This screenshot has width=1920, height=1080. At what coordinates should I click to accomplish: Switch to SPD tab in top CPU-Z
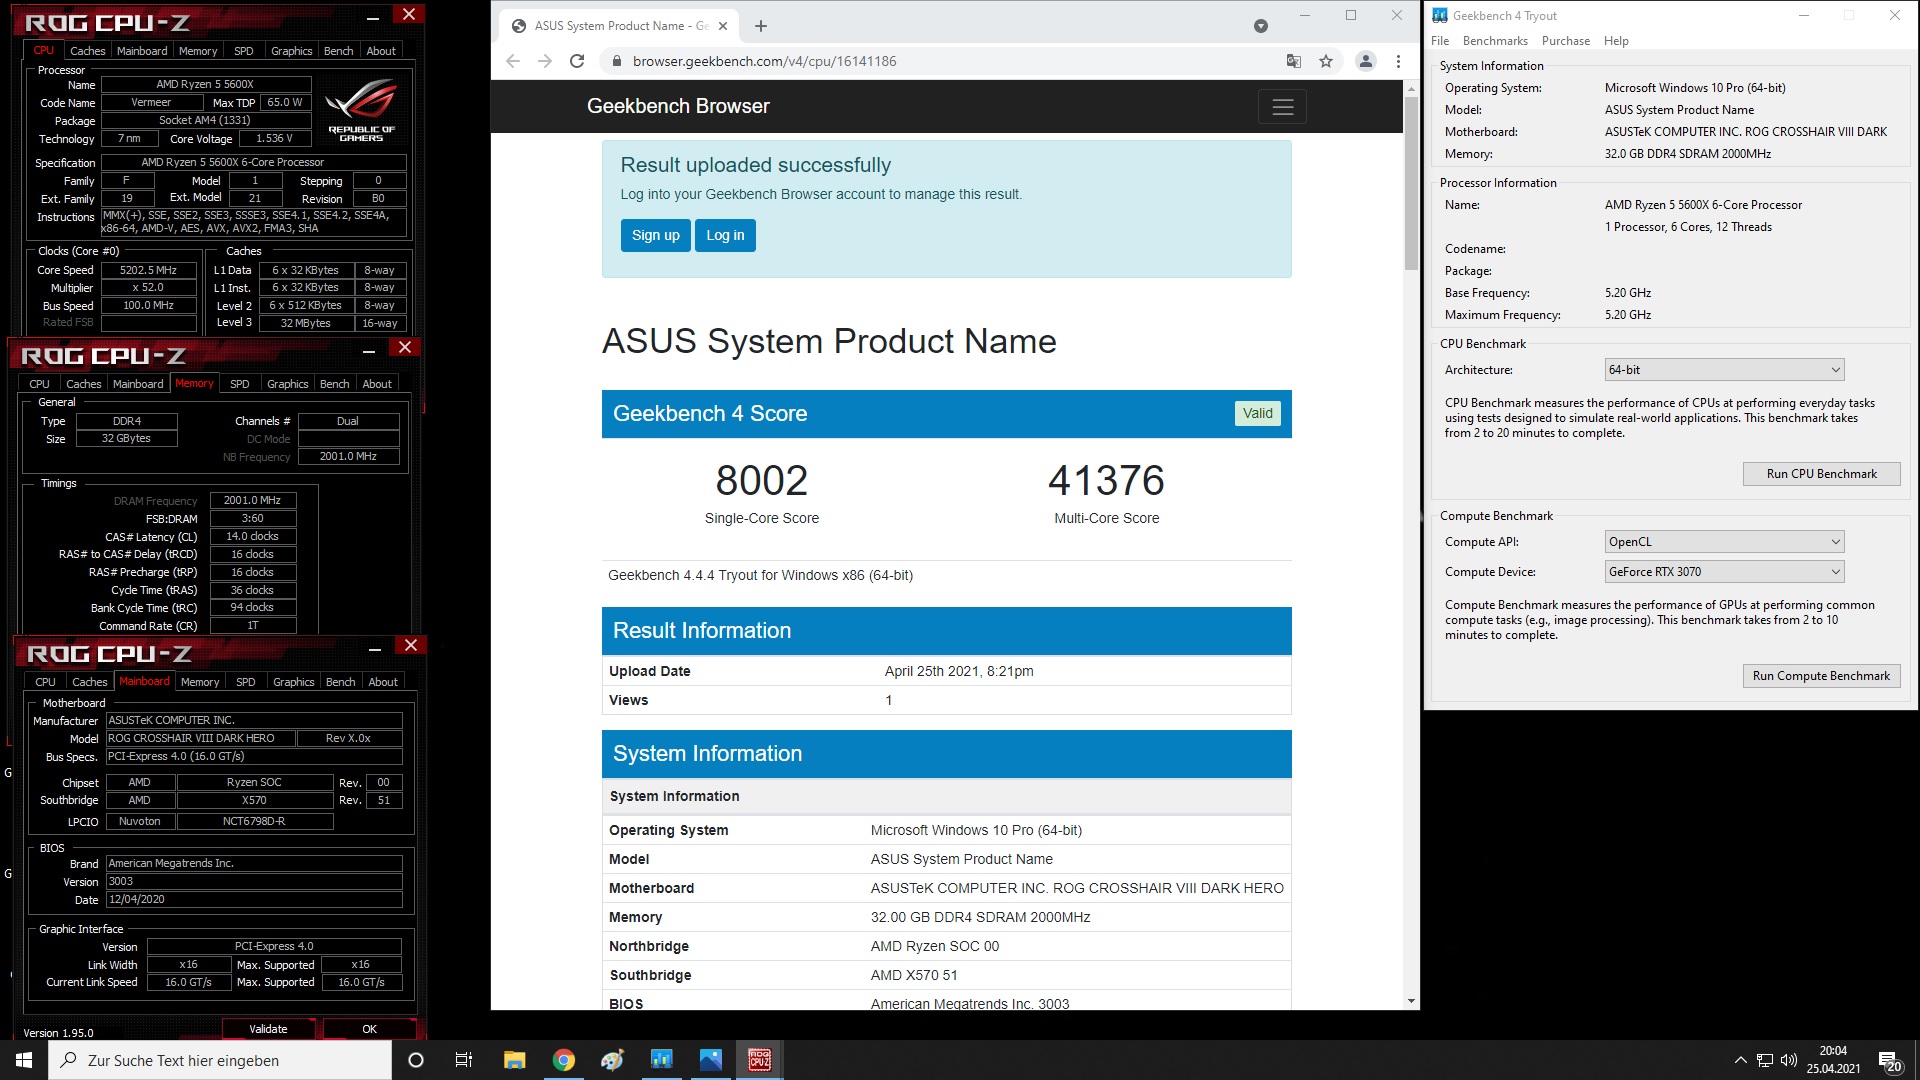244,51
